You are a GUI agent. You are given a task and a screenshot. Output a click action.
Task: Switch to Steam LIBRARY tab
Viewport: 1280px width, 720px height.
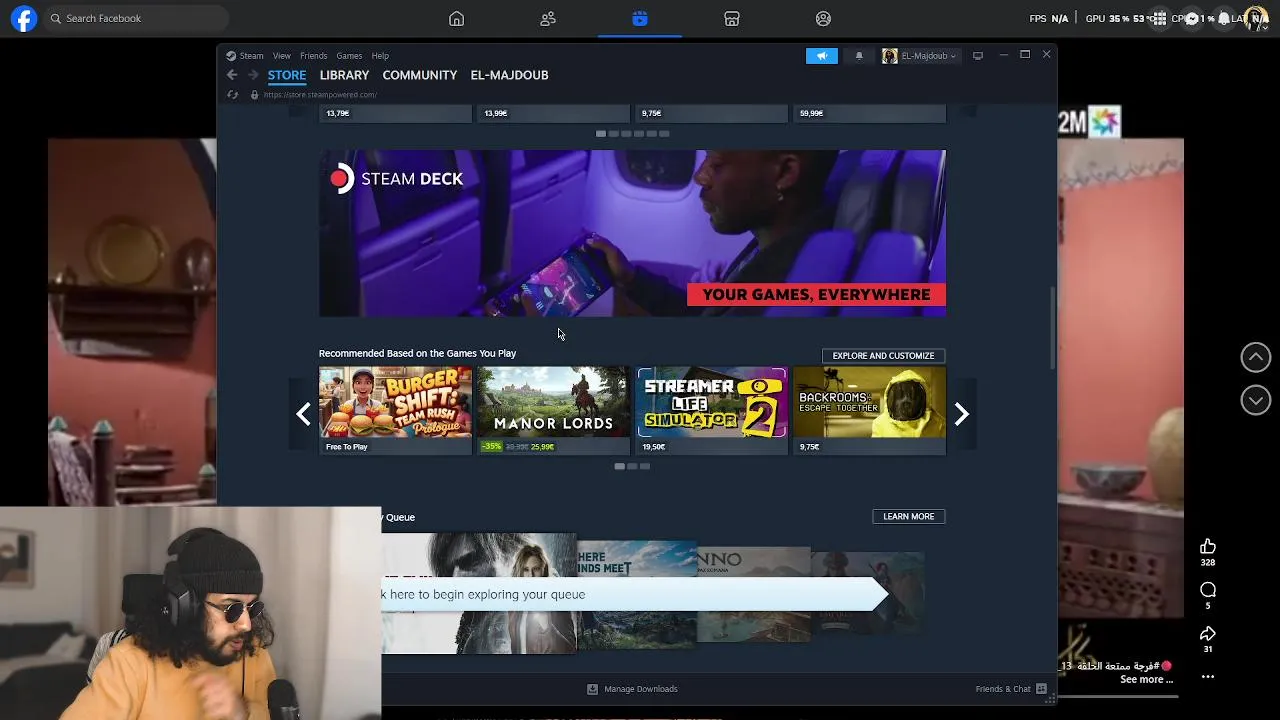(x=344, y=75)
